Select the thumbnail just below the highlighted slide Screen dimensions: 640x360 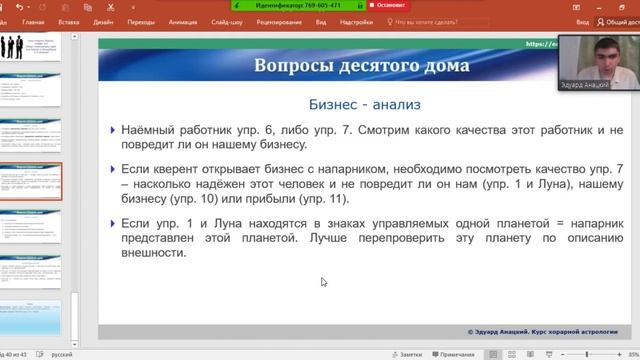point(30,226)
